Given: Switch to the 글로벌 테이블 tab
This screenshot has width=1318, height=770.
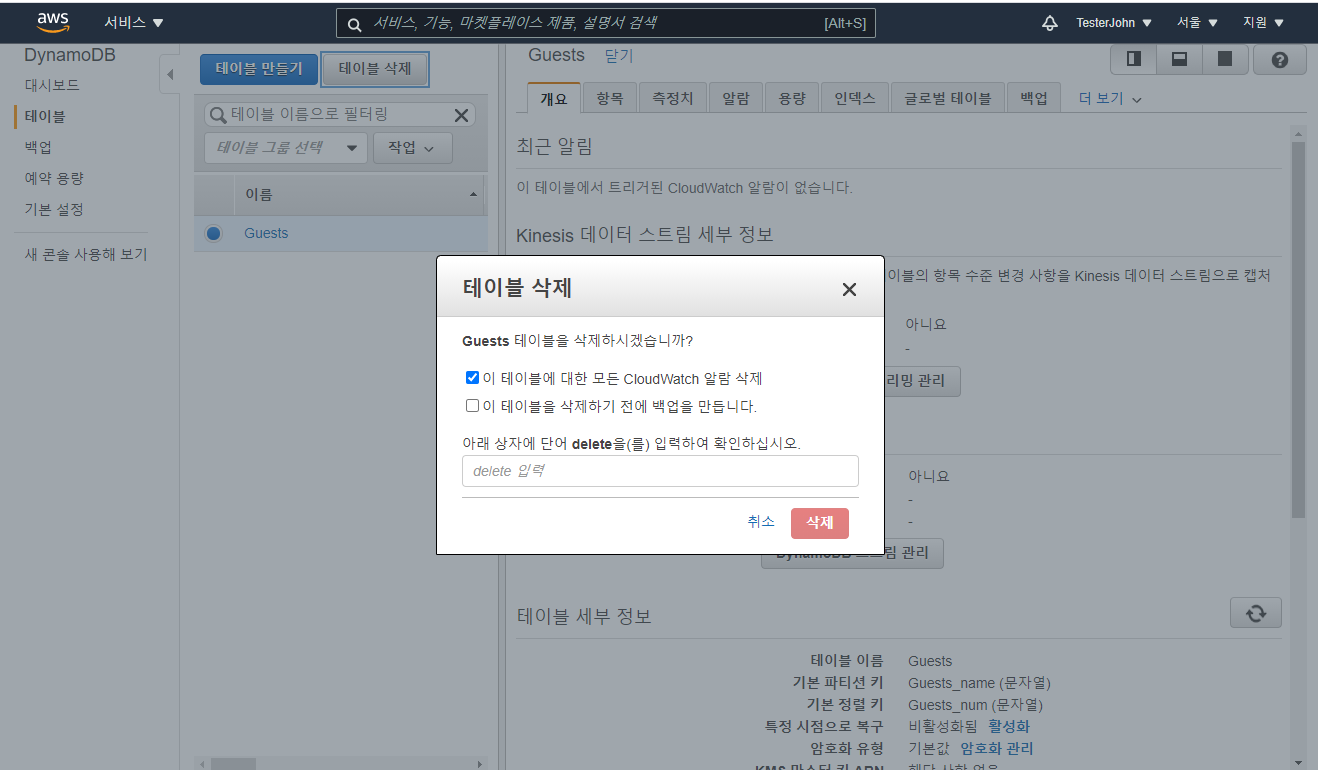Looking at the screenshot, I should [x=947, y=98].
